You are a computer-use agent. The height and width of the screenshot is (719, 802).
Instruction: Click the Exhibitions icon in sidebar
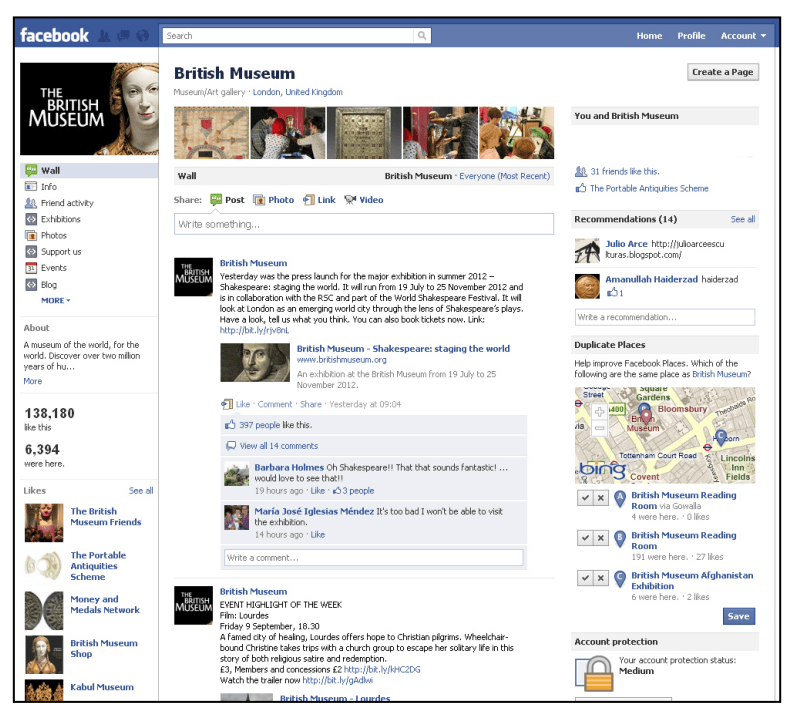pos(31,219)
